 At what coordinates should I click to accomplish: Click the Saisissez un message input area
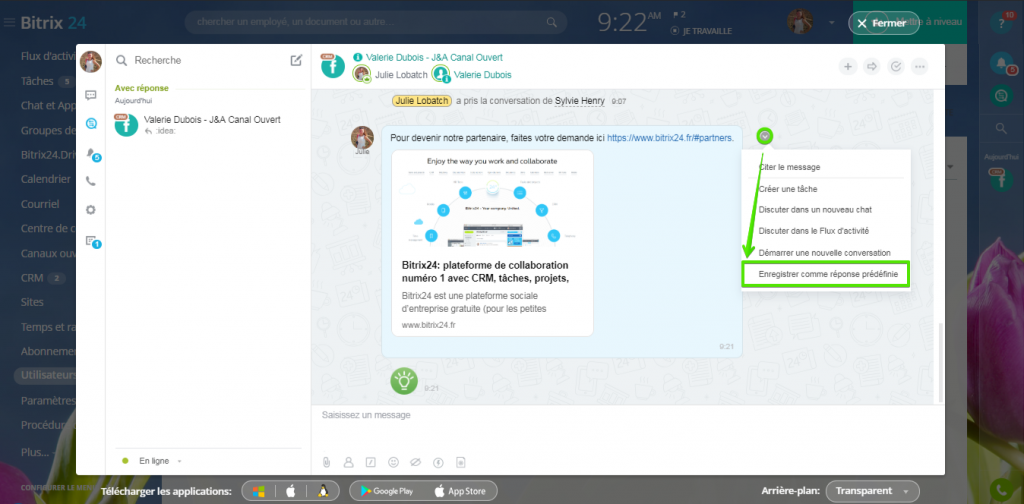pos(627,428)
